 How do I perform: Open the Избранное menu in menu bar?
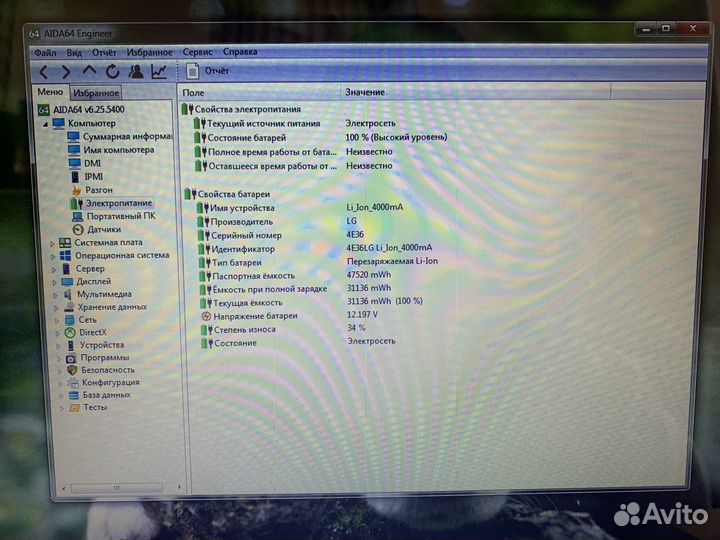pos(150,52)
